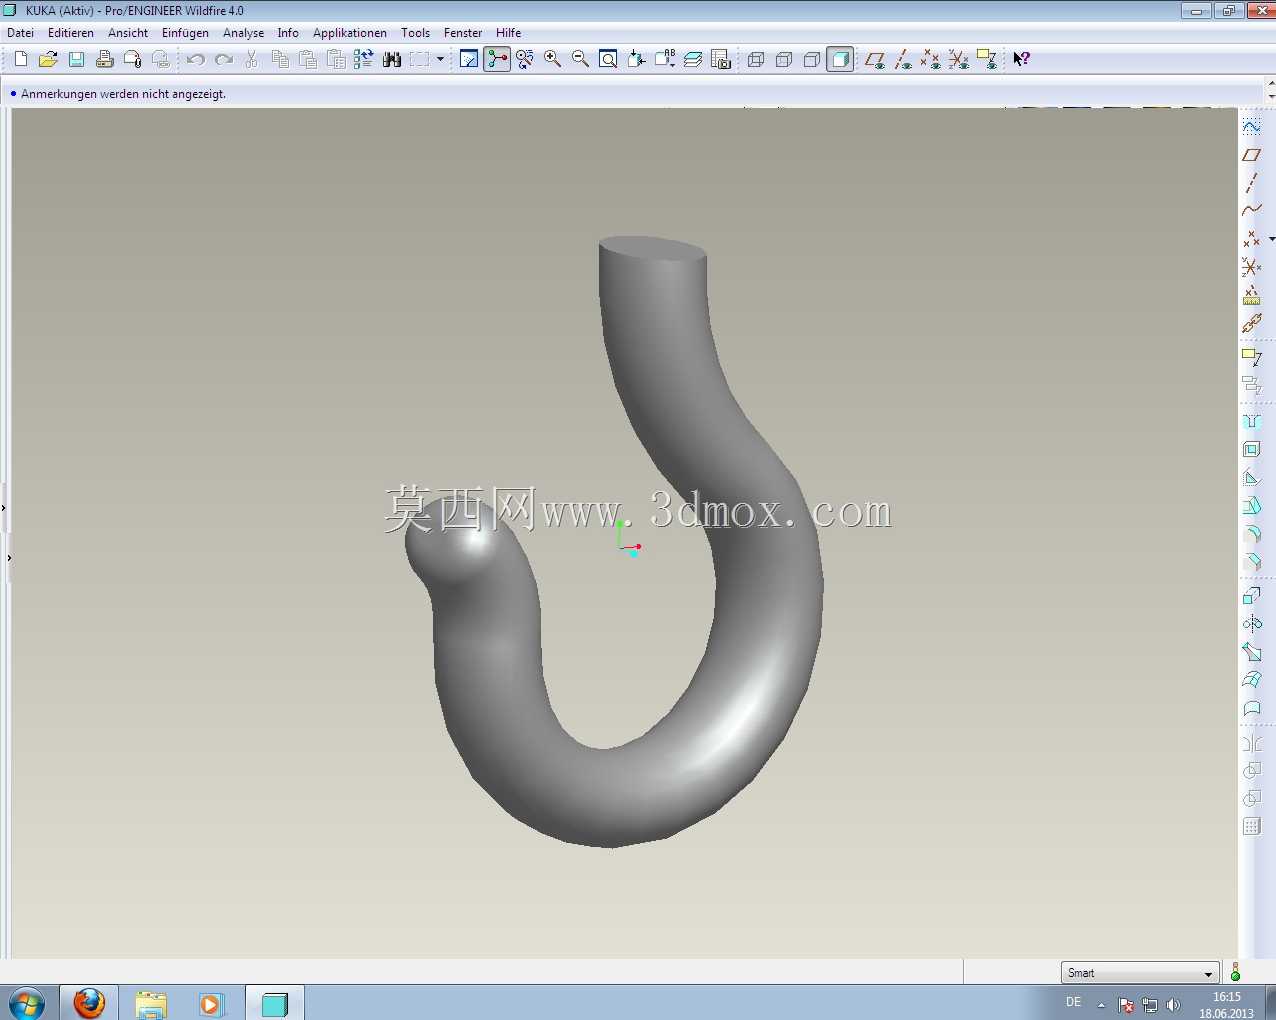Click the Revolve tool icon

(x=1251, y=624)
